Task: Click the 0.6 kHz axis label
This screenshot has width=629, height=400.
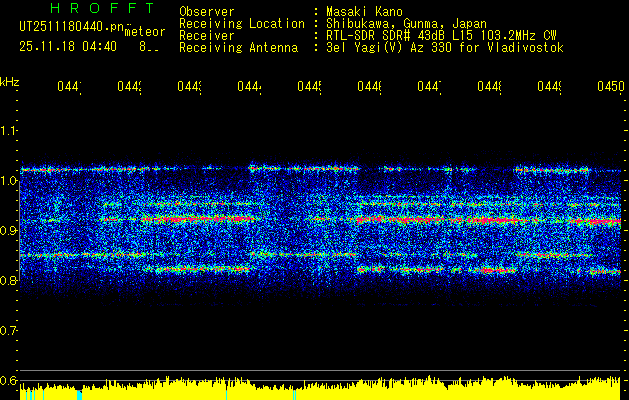Action: coord(8,380)
